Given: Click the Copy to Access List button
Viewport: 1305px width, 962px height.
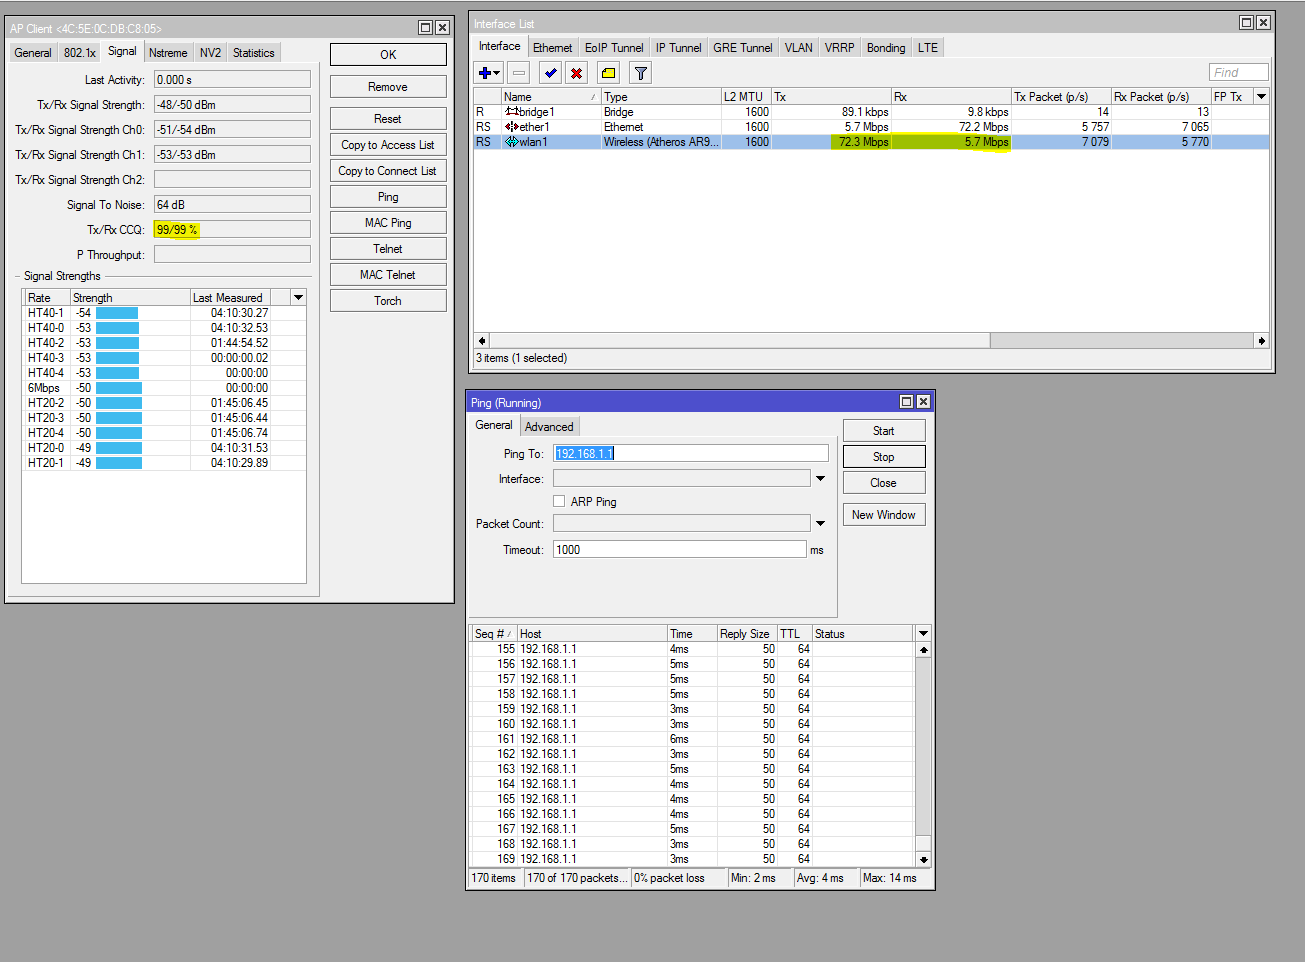Looking at the screenshot, I should 387,145.
